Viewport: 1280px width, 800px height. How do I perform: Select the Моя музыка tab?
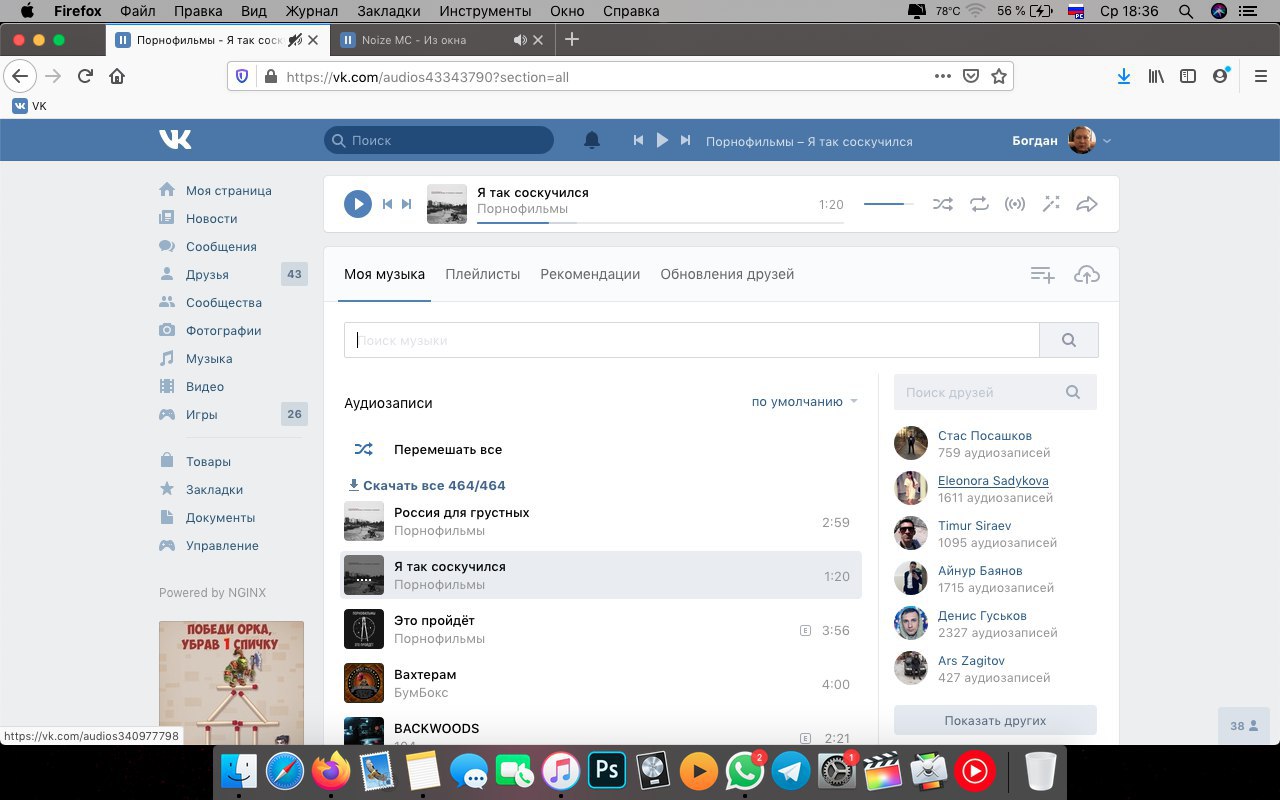pos(384,274)
